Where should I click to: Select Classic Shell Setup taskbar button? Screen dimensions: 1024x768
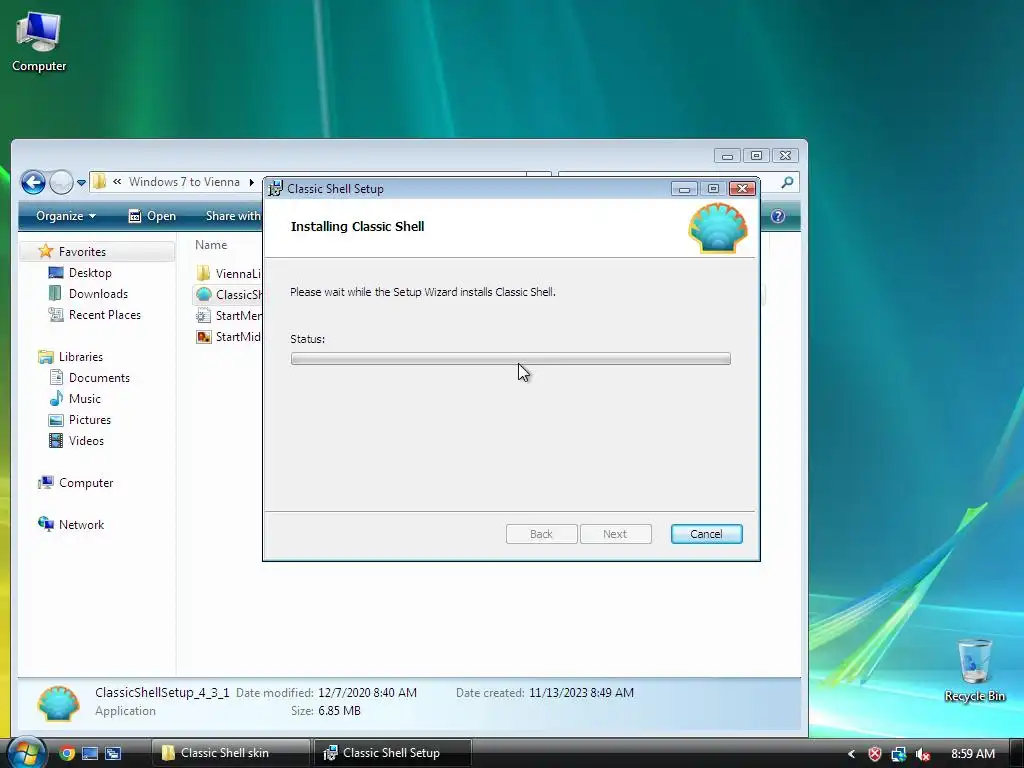pos(392,753)
